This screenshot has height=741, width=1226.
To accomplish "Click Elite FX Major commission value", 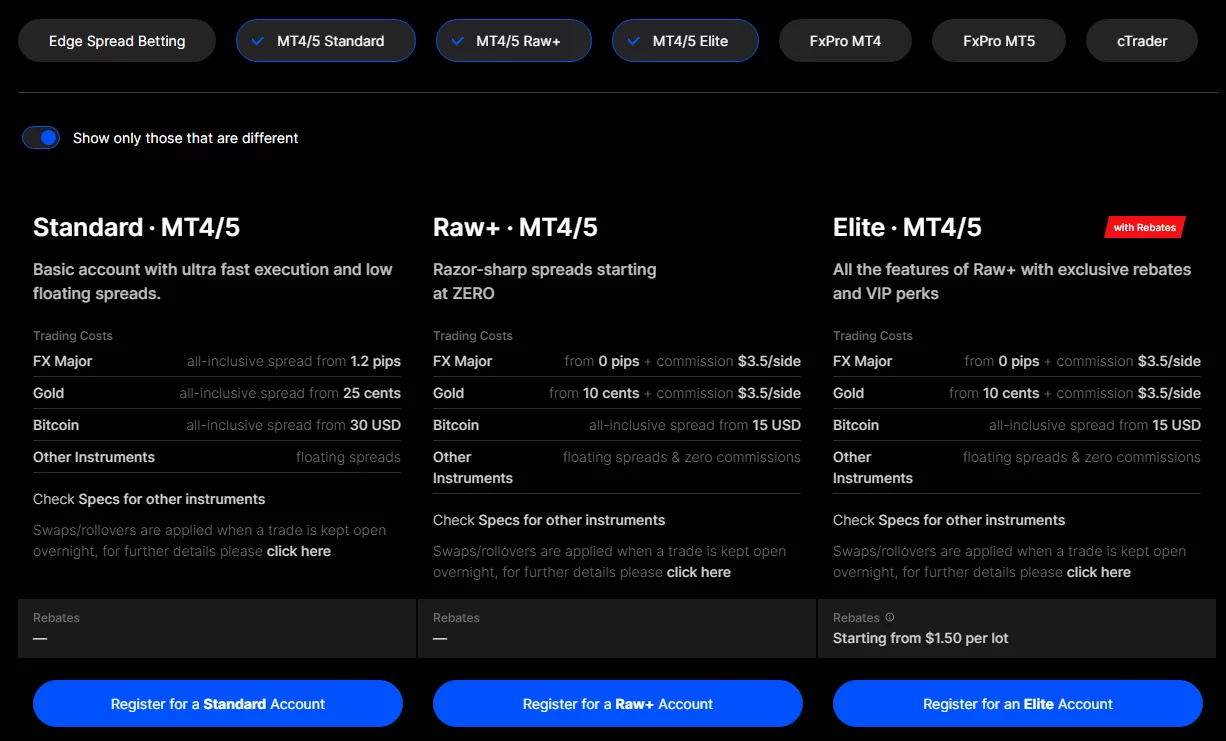I will (1169, 361).
